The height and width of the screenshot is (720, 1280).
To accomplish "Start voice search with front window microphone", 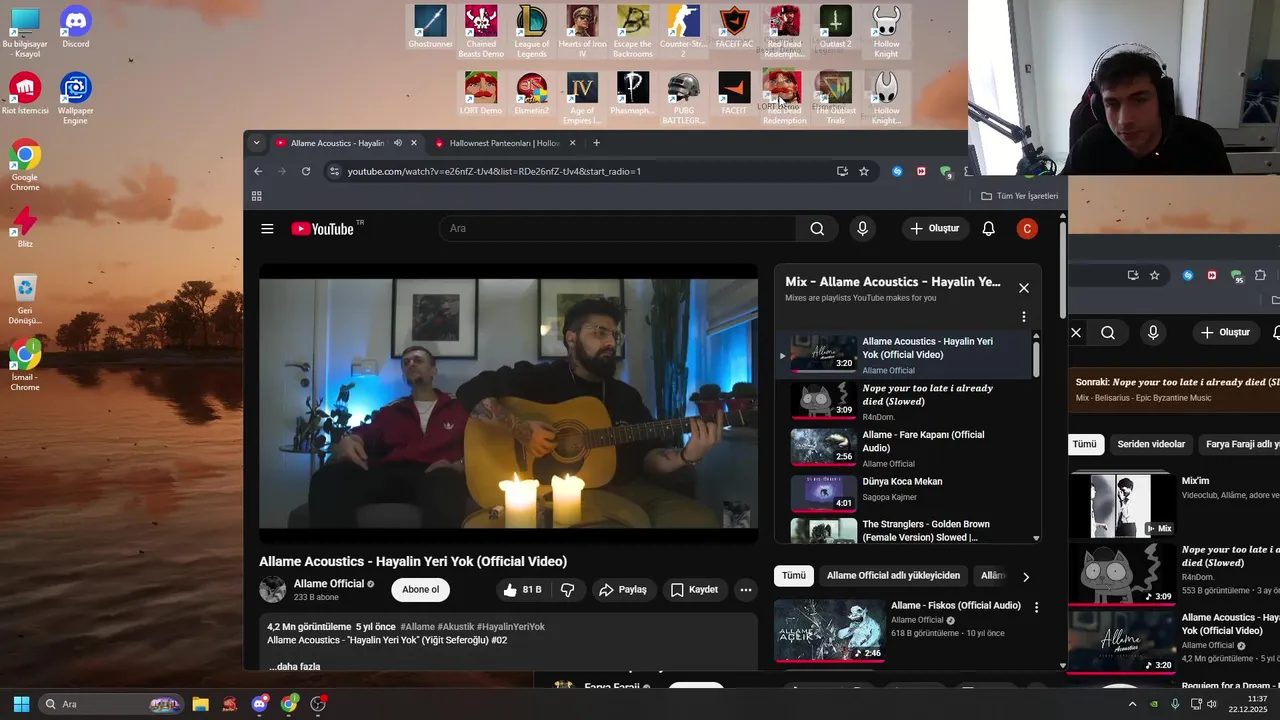I will 862,229.
